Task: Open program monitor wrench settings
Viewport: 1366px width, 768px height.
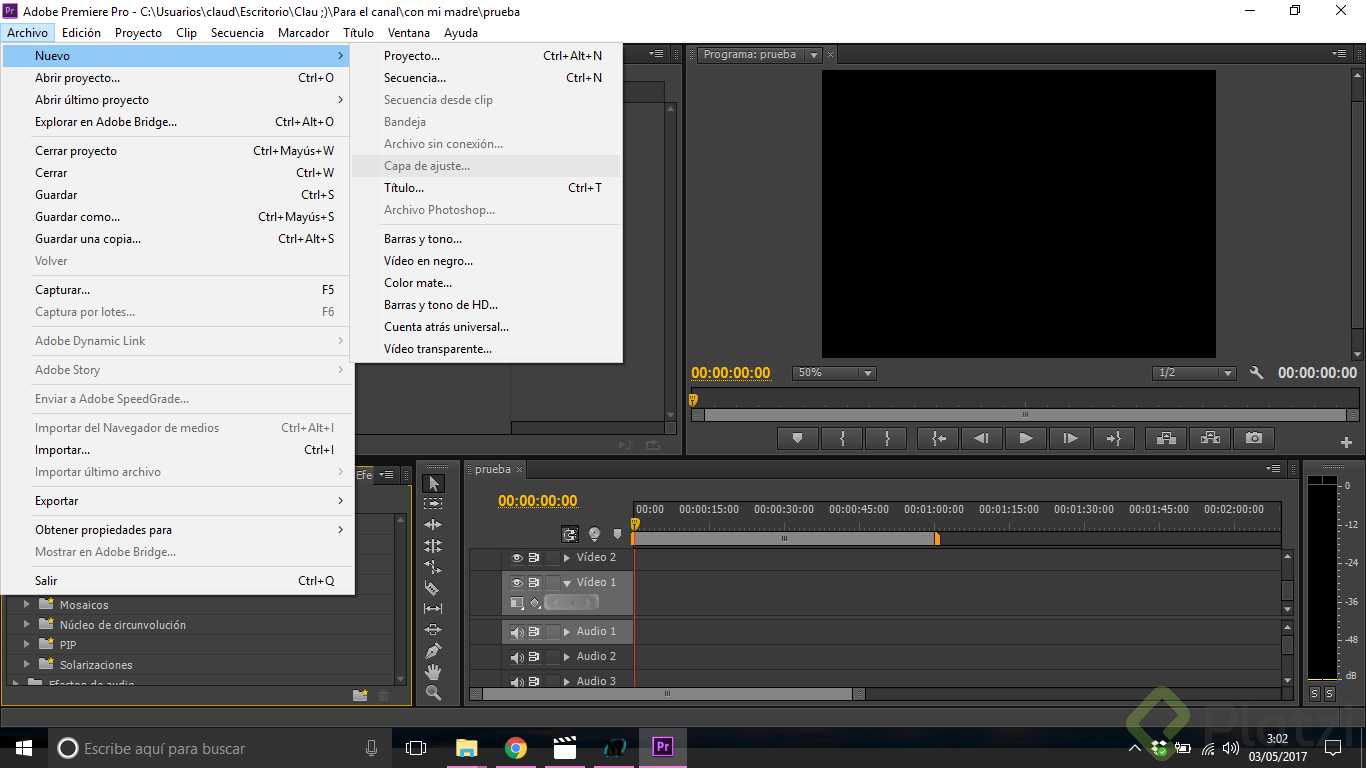Action: coord(1257,373)
